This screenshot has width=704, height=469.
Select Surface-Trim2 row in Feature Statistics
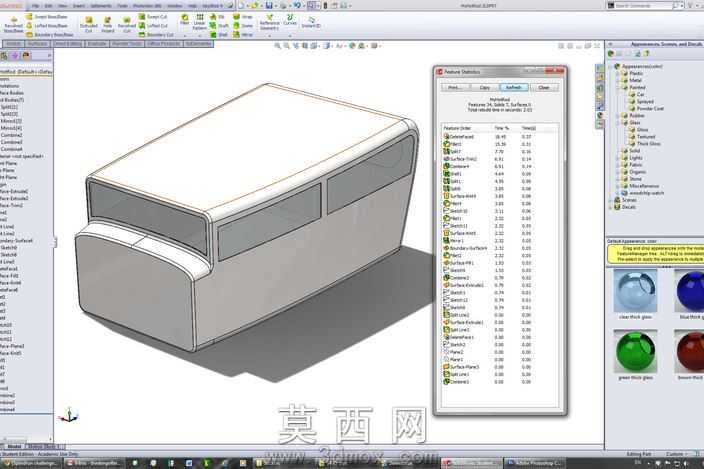[x=500, y=159]
